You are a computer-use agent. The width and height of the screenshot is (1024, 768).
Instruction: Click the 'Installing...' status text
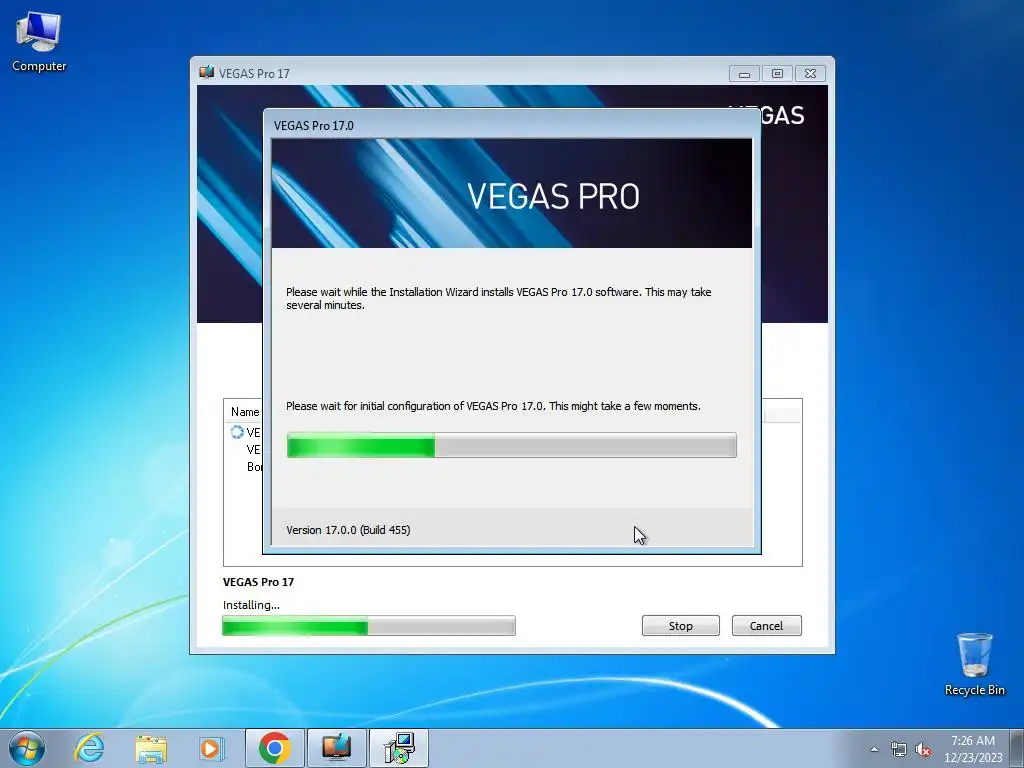pos(251,605)
